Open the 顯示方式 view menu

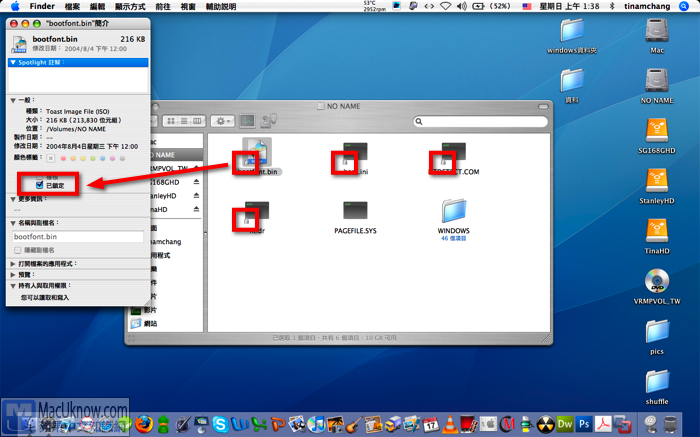(x=130, y=6)
